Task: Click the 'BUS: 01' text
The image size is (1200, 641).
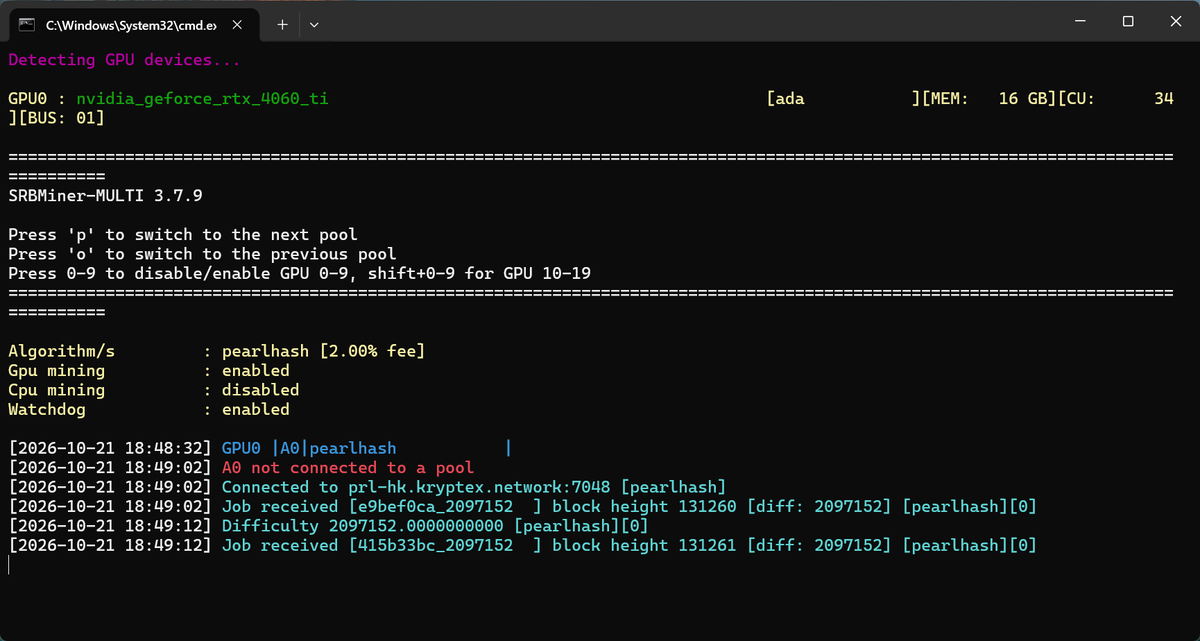Action: click(x=60, y=119)
